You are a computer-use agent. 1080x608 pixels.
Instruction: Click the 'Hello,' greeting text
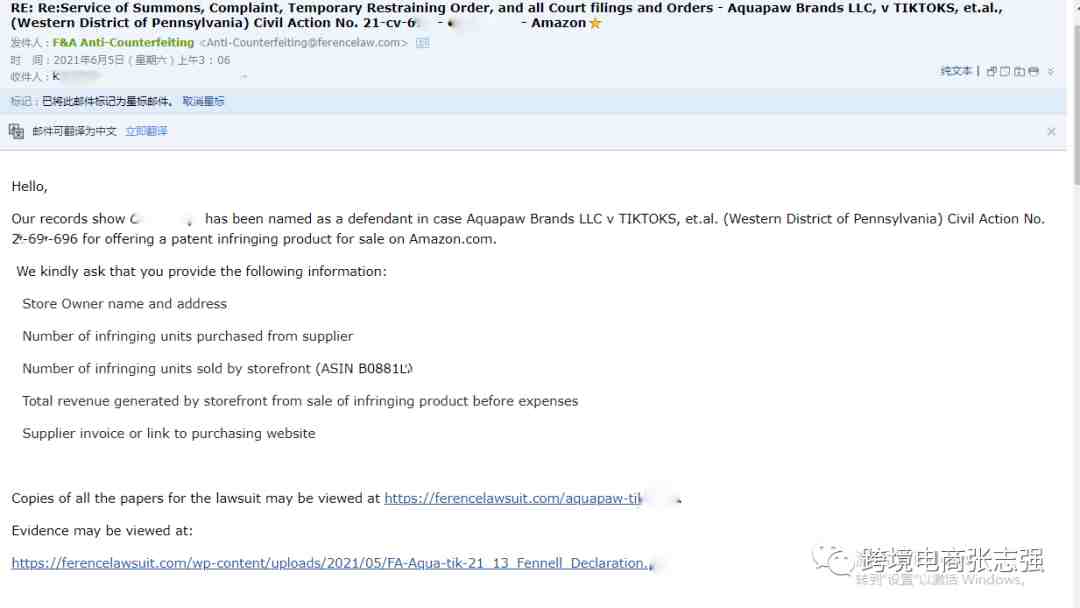coord(30,187)
